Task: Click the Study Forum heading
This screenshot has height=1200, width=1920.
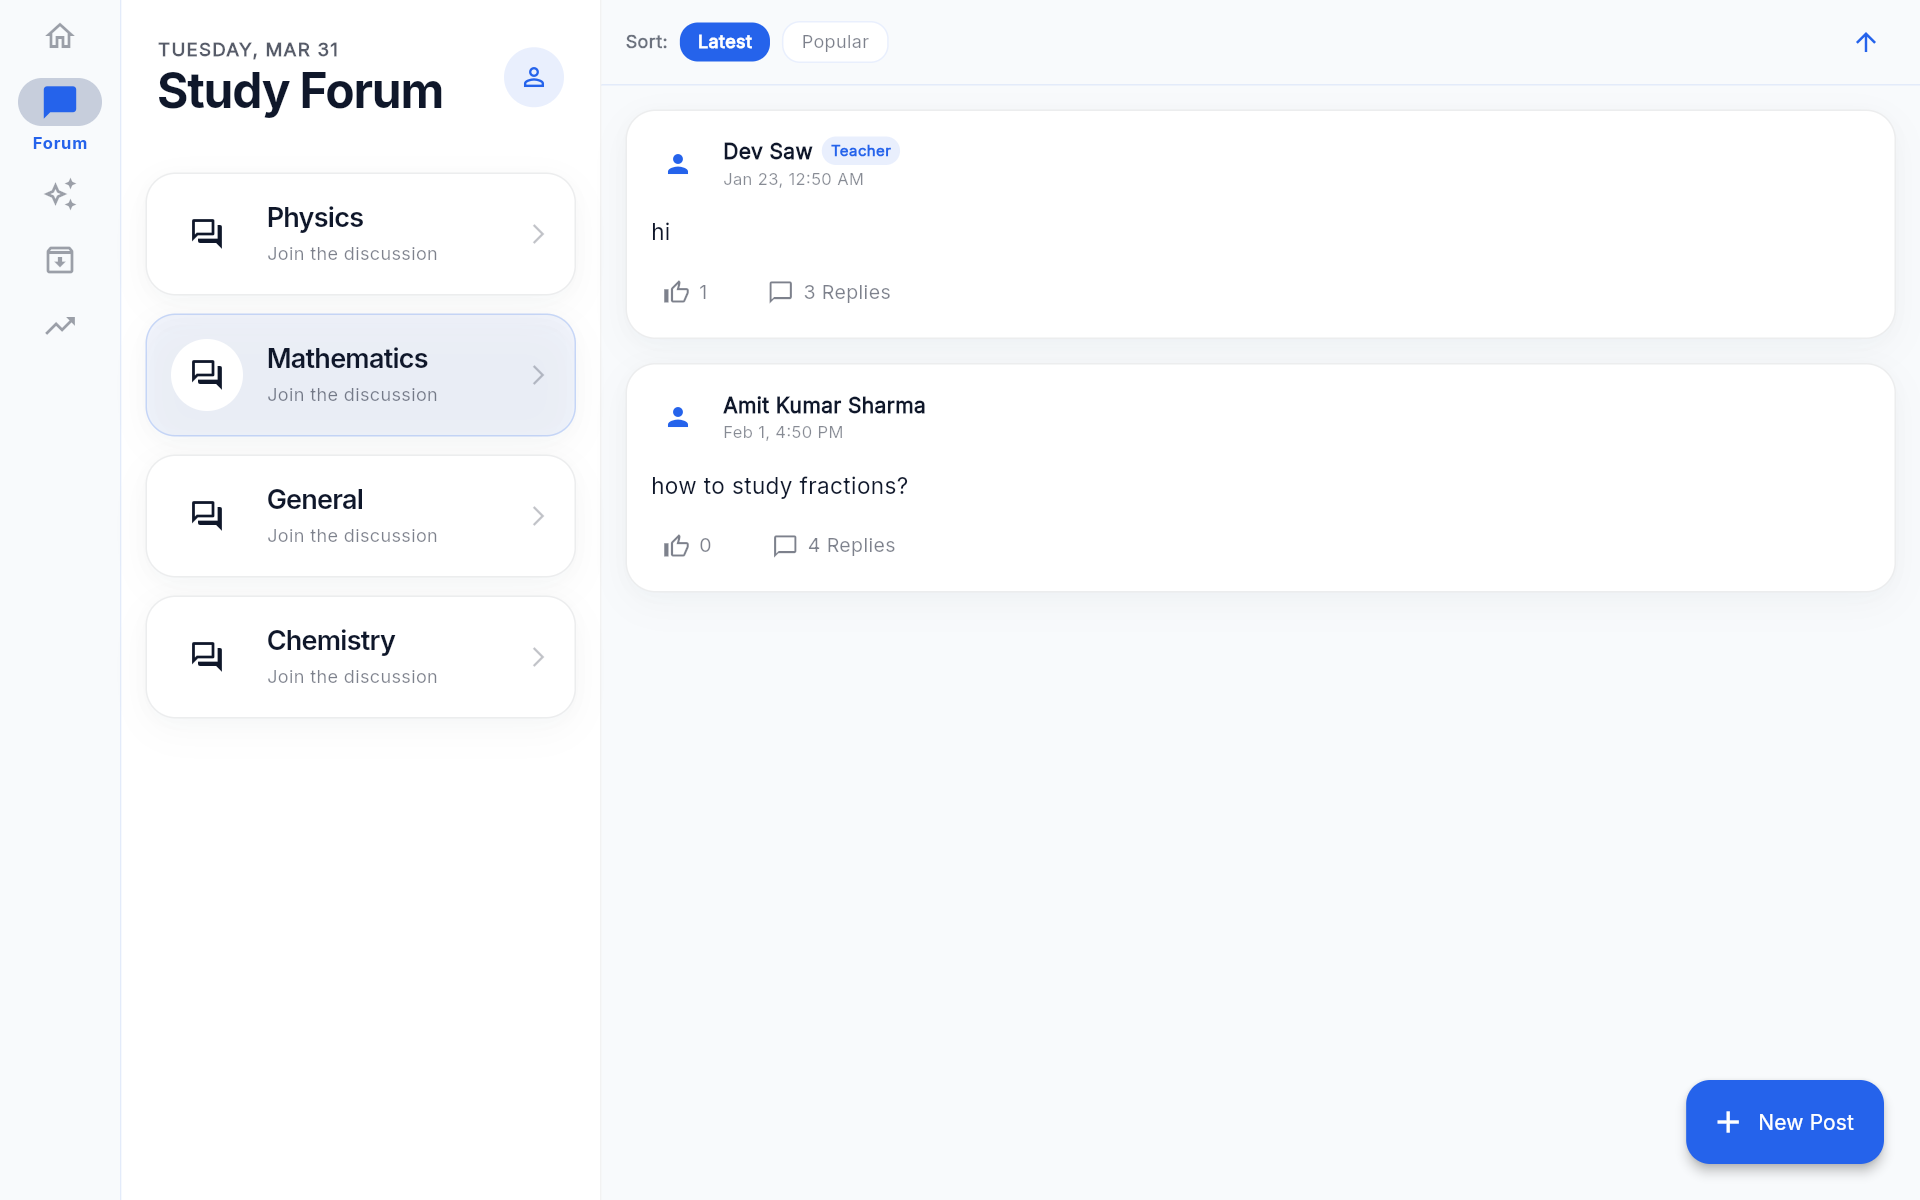Action: [x=300, y=91]
